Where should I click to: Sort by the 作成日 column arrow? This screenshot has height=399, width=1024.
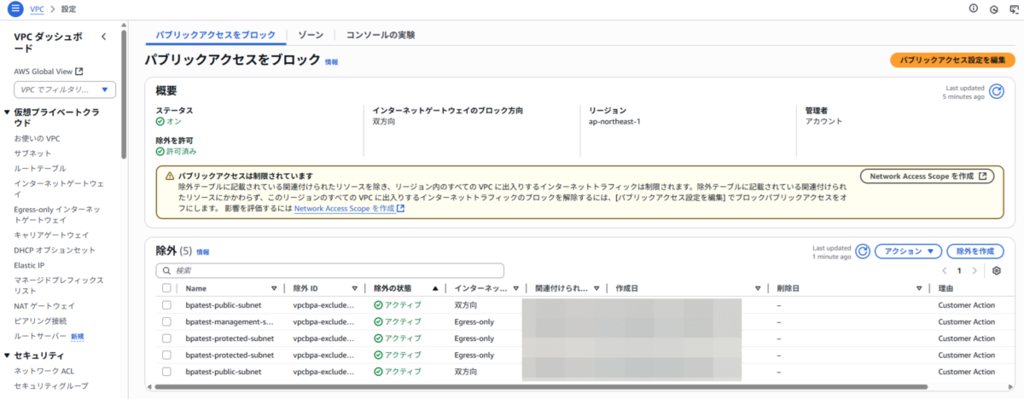point(758,288)
